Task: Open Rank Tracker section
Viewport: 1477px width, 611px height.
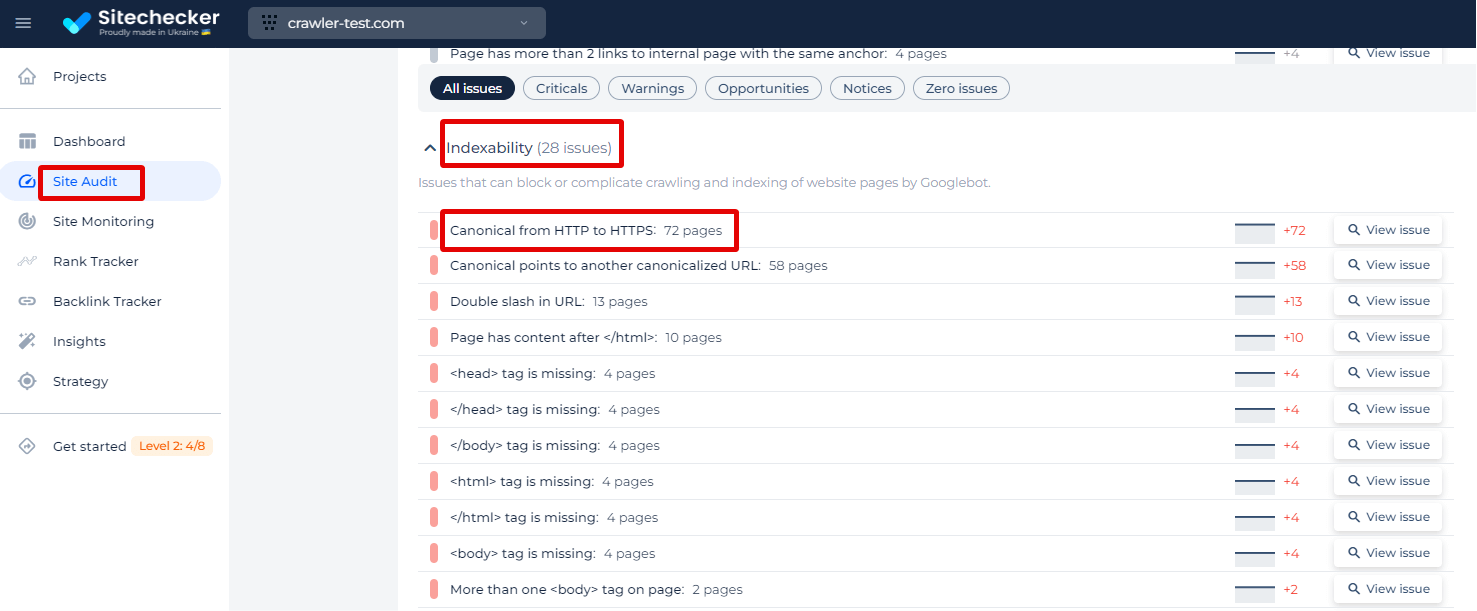Action: click(96, 261)
